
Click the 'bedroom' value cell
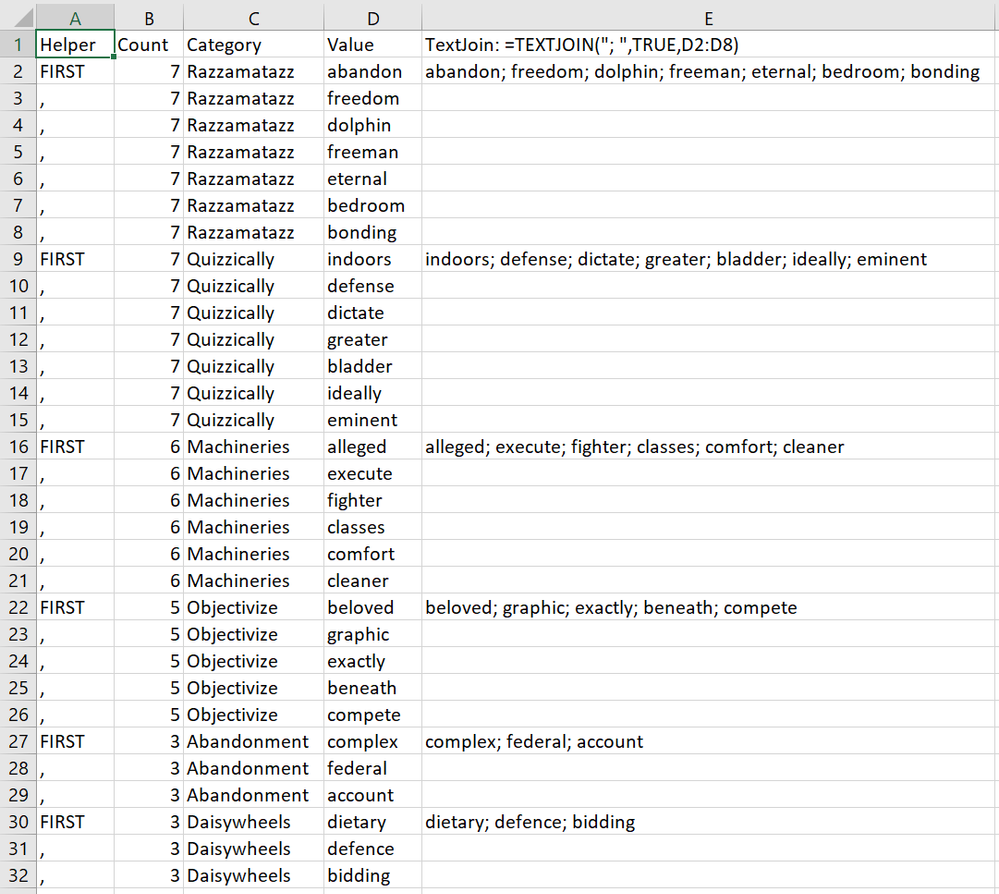pos(373,205)
